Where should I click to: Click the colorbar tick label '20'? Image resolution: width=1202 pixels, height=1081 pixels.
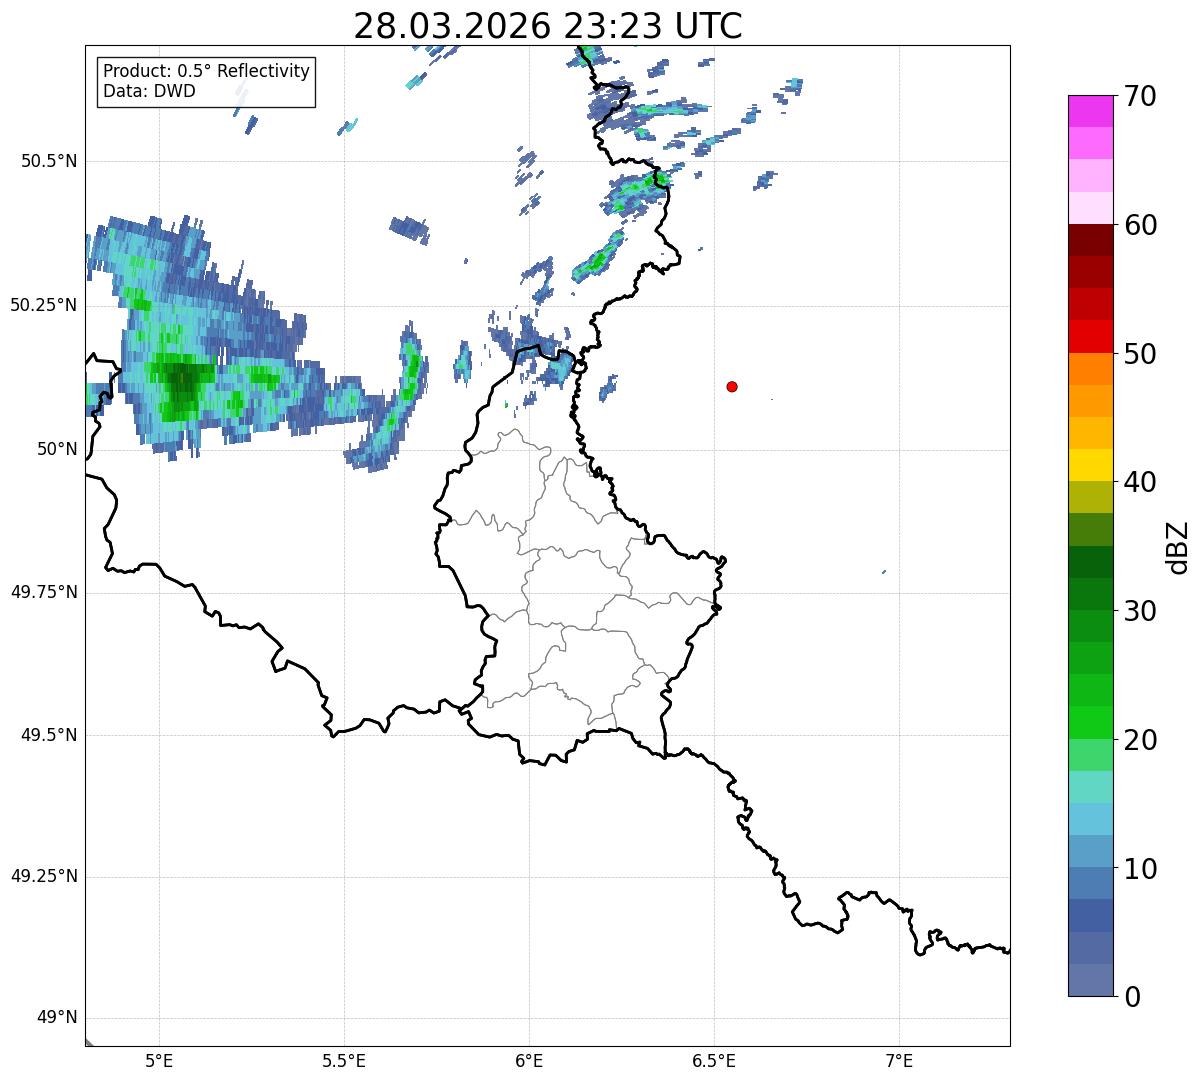pos(1141,740)
